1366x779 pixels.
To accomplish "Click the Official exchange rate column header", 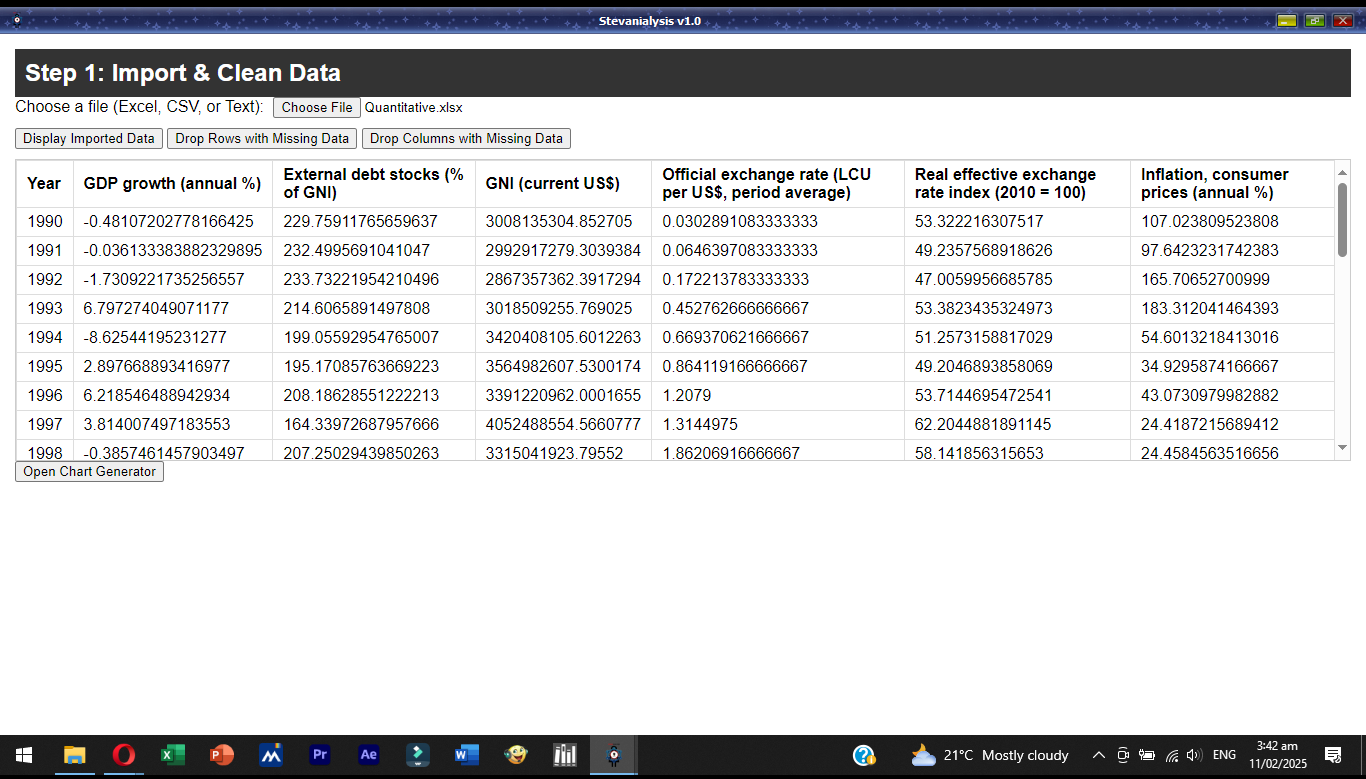I will [777, 183].
